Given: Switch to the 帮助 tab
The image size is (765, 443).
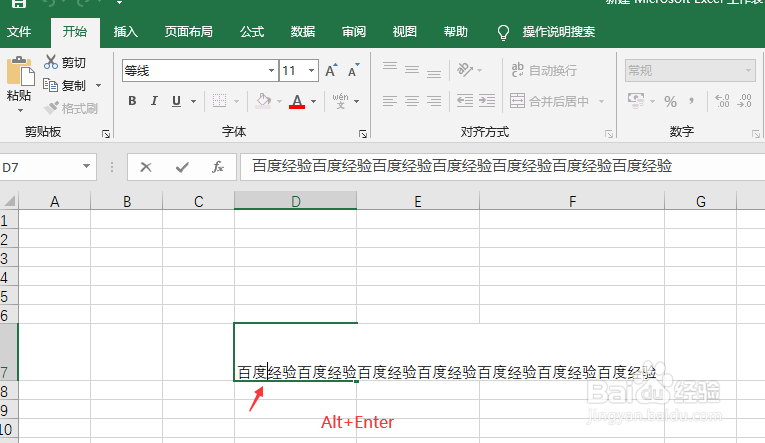Looking at the screenshot, I should click(x=455, y=32).
